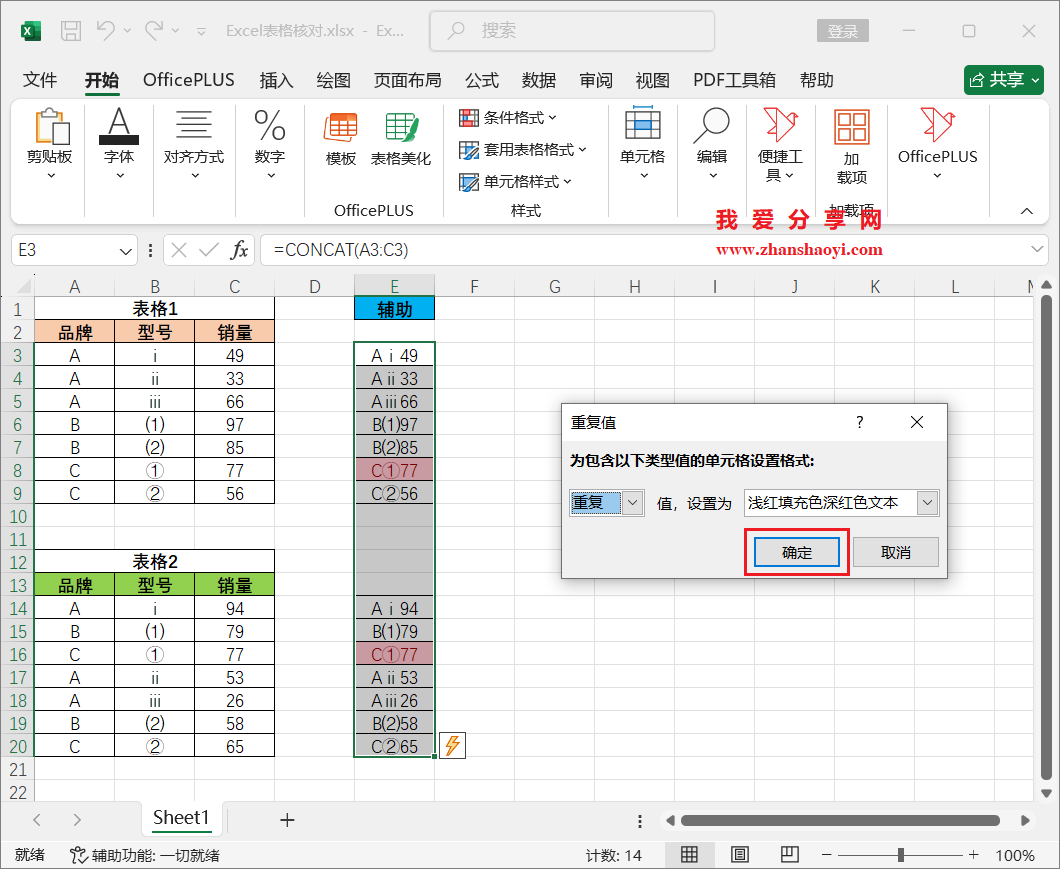The width and height of the screenshot is (1060, 869).
Task: Click the Table Beautify (表格美化) icon
Action: [x=401, y=139]
